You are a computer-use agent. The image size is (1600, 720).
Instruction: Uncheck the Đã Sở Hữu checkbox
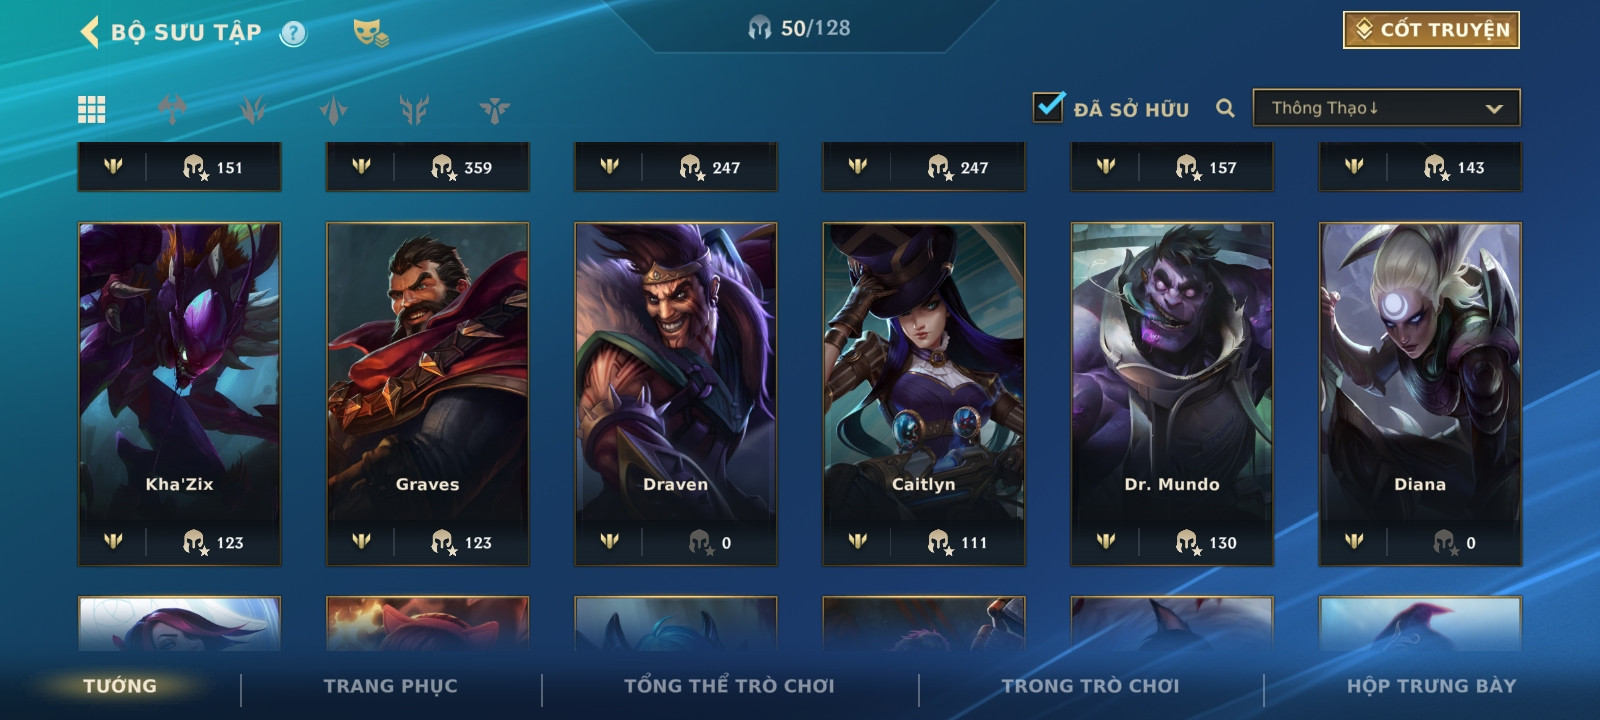1048,106
